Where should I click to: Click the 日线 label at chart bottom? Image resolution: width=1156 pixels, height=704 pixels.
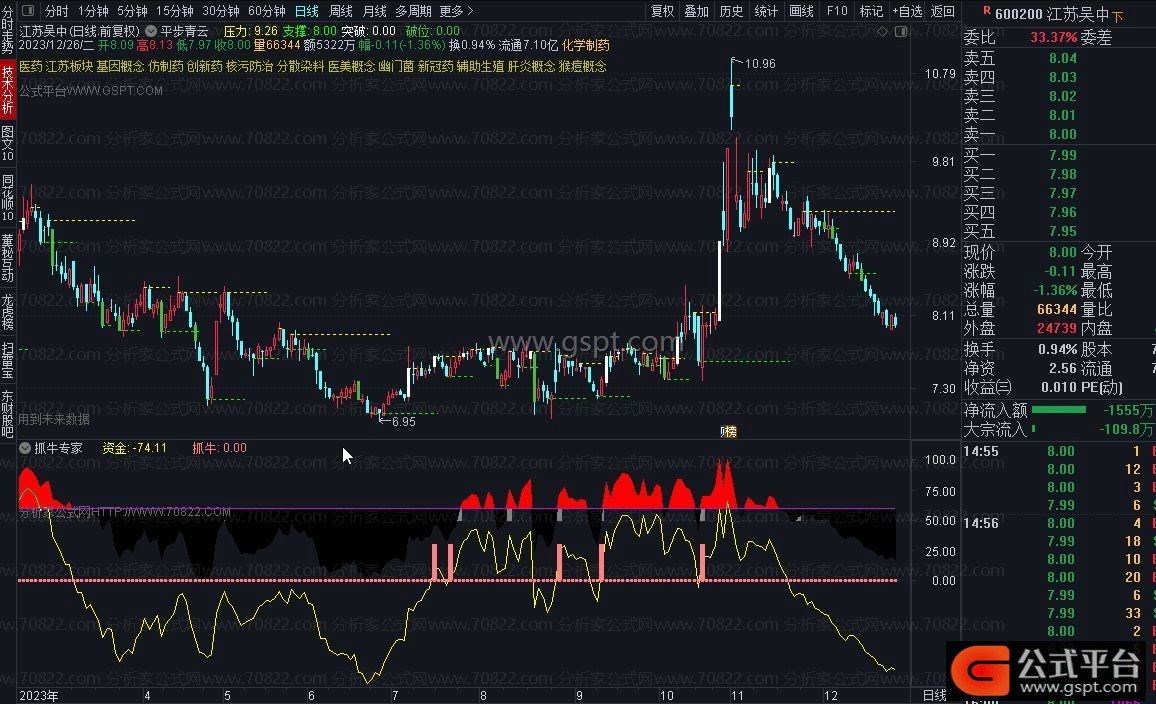(934, 695)
